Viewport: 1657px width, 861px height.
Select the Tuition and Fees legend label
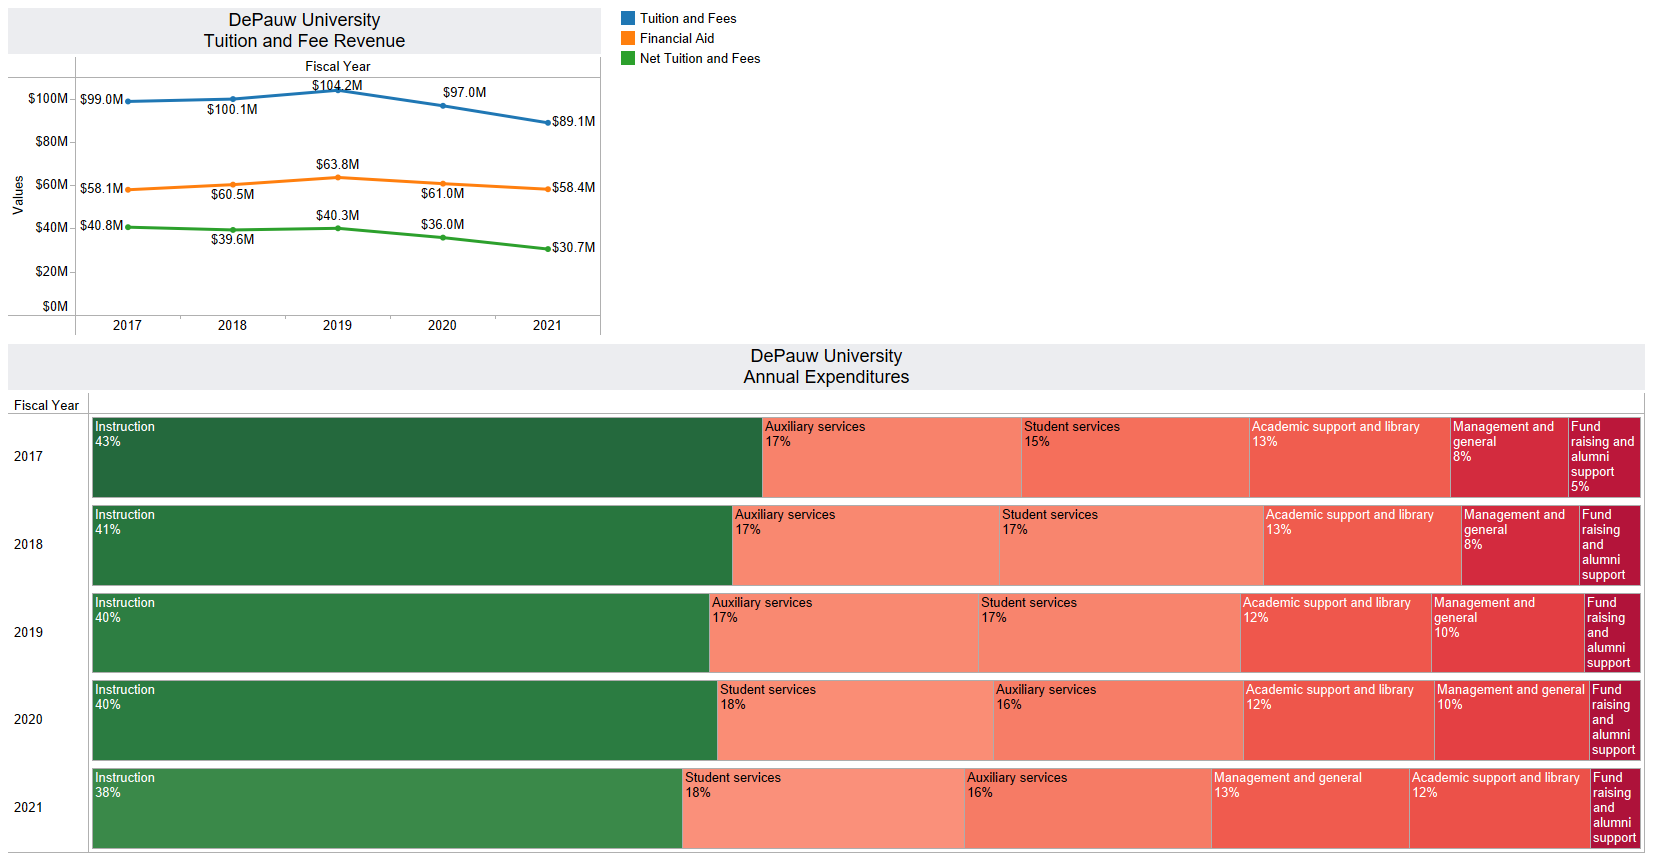[688, 18]
